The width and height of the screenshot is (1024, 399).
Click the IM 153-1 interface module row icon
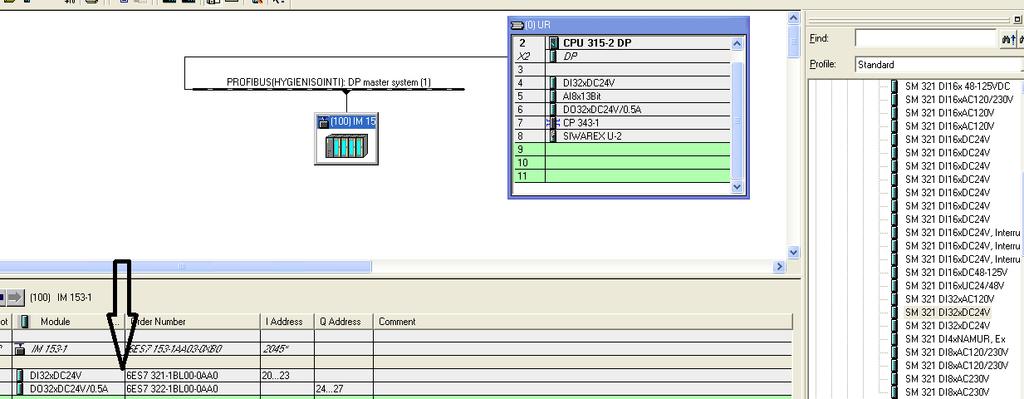[x=20, y=349]
